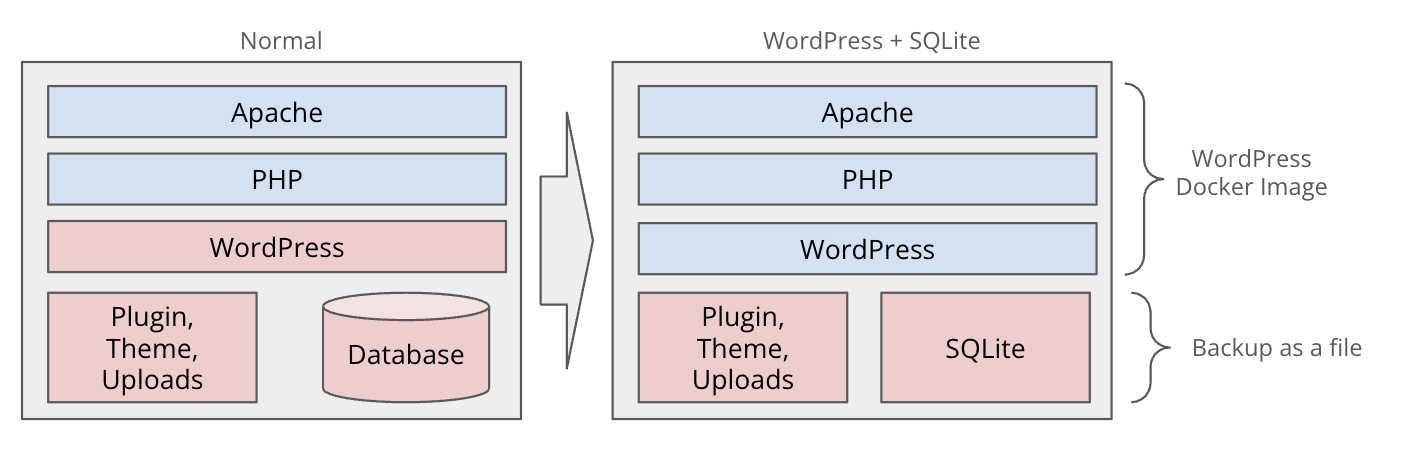Screen dimensions: 1414x460
Task: Click the Apache box in WordPress + SQLite diagram
Action: (867, 111)
